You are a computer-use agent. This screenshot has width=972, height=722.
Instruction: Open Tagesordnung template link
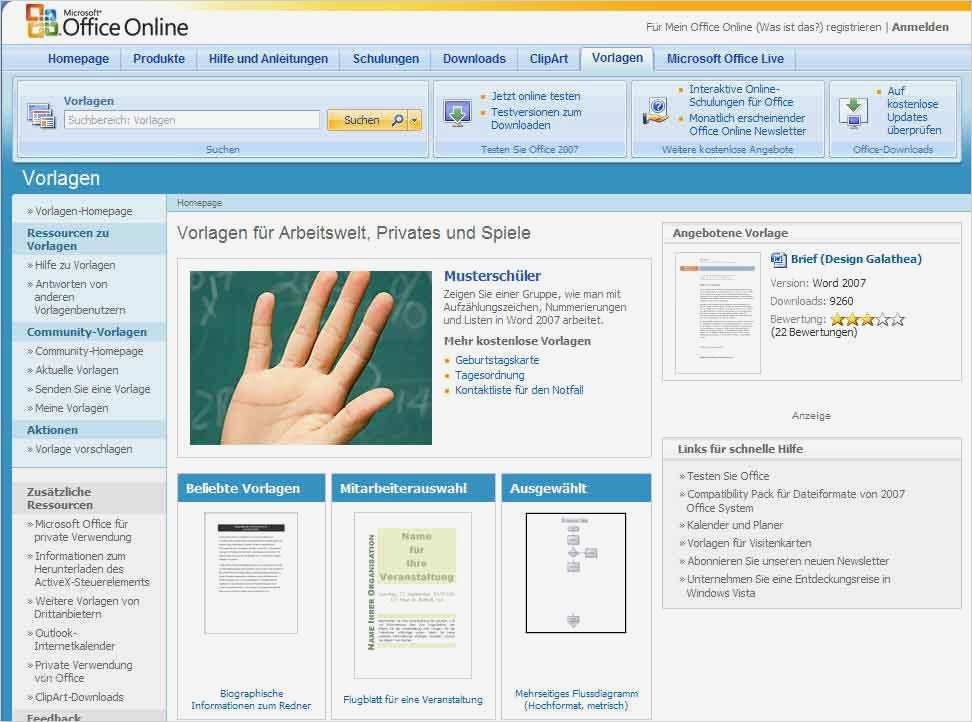click(x=490, y=375)
